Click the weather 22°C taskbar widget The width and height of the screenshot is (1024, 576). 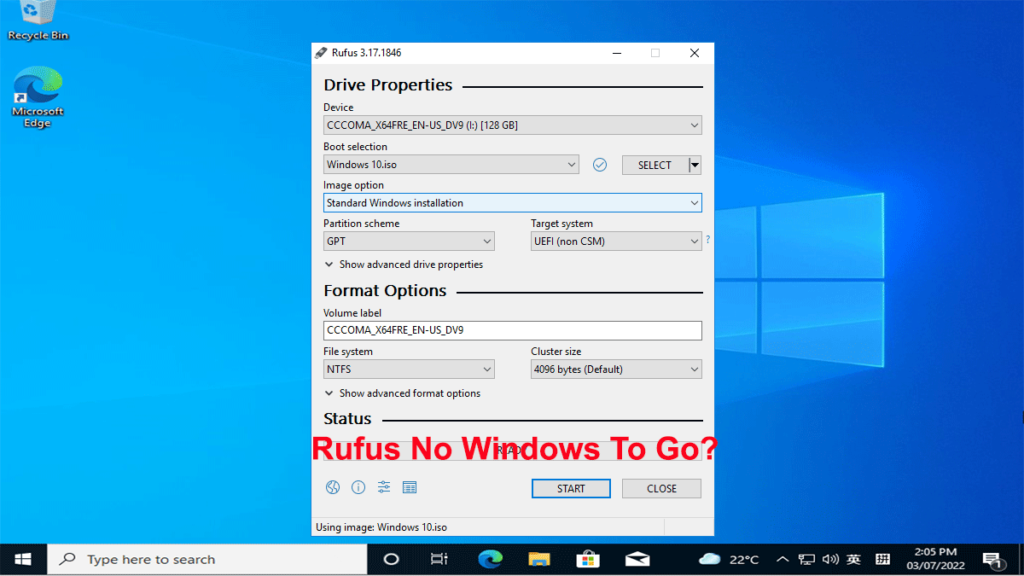pyautogui.click(x=729, y=560)
